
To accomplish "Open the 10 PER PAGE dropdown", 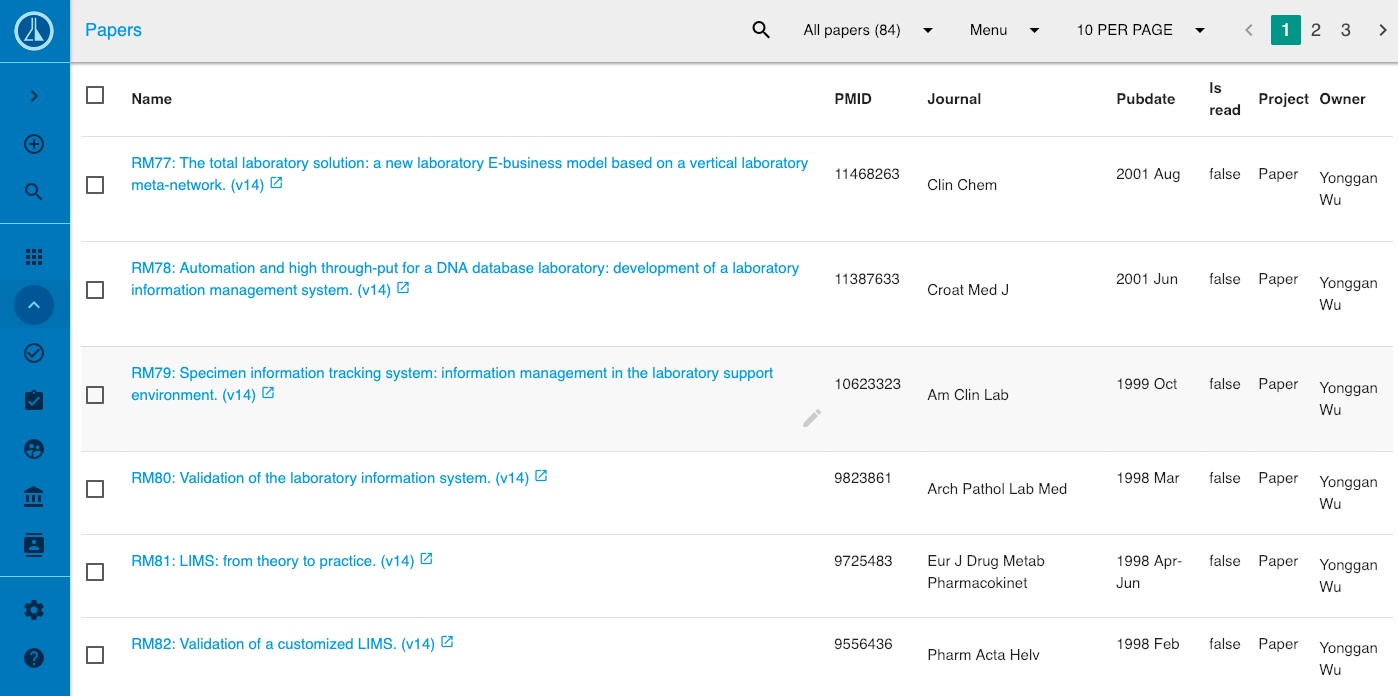I will click(1140, 30).
